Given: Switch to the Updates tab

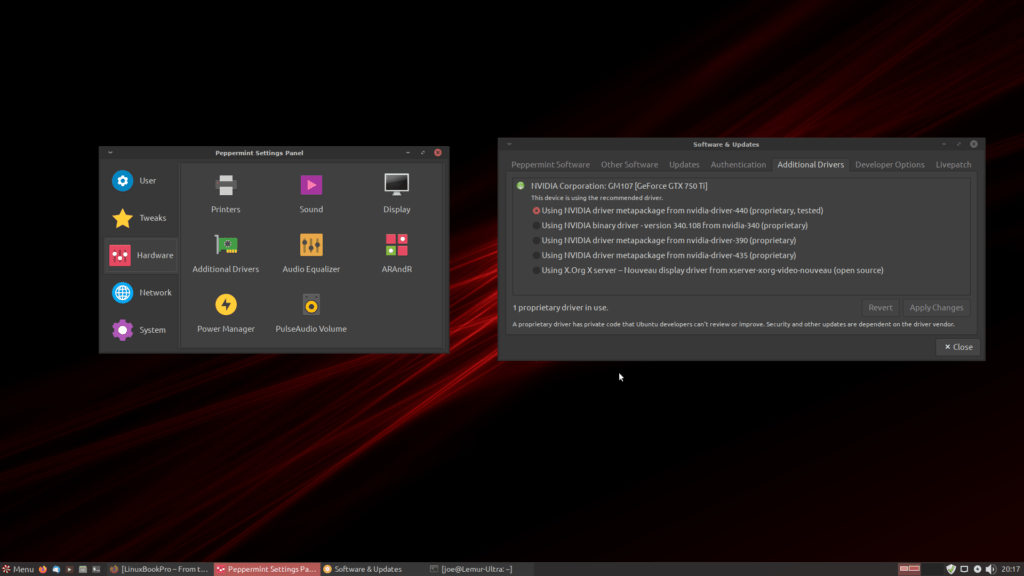Looking at the screenshot, I should point(684,165).
